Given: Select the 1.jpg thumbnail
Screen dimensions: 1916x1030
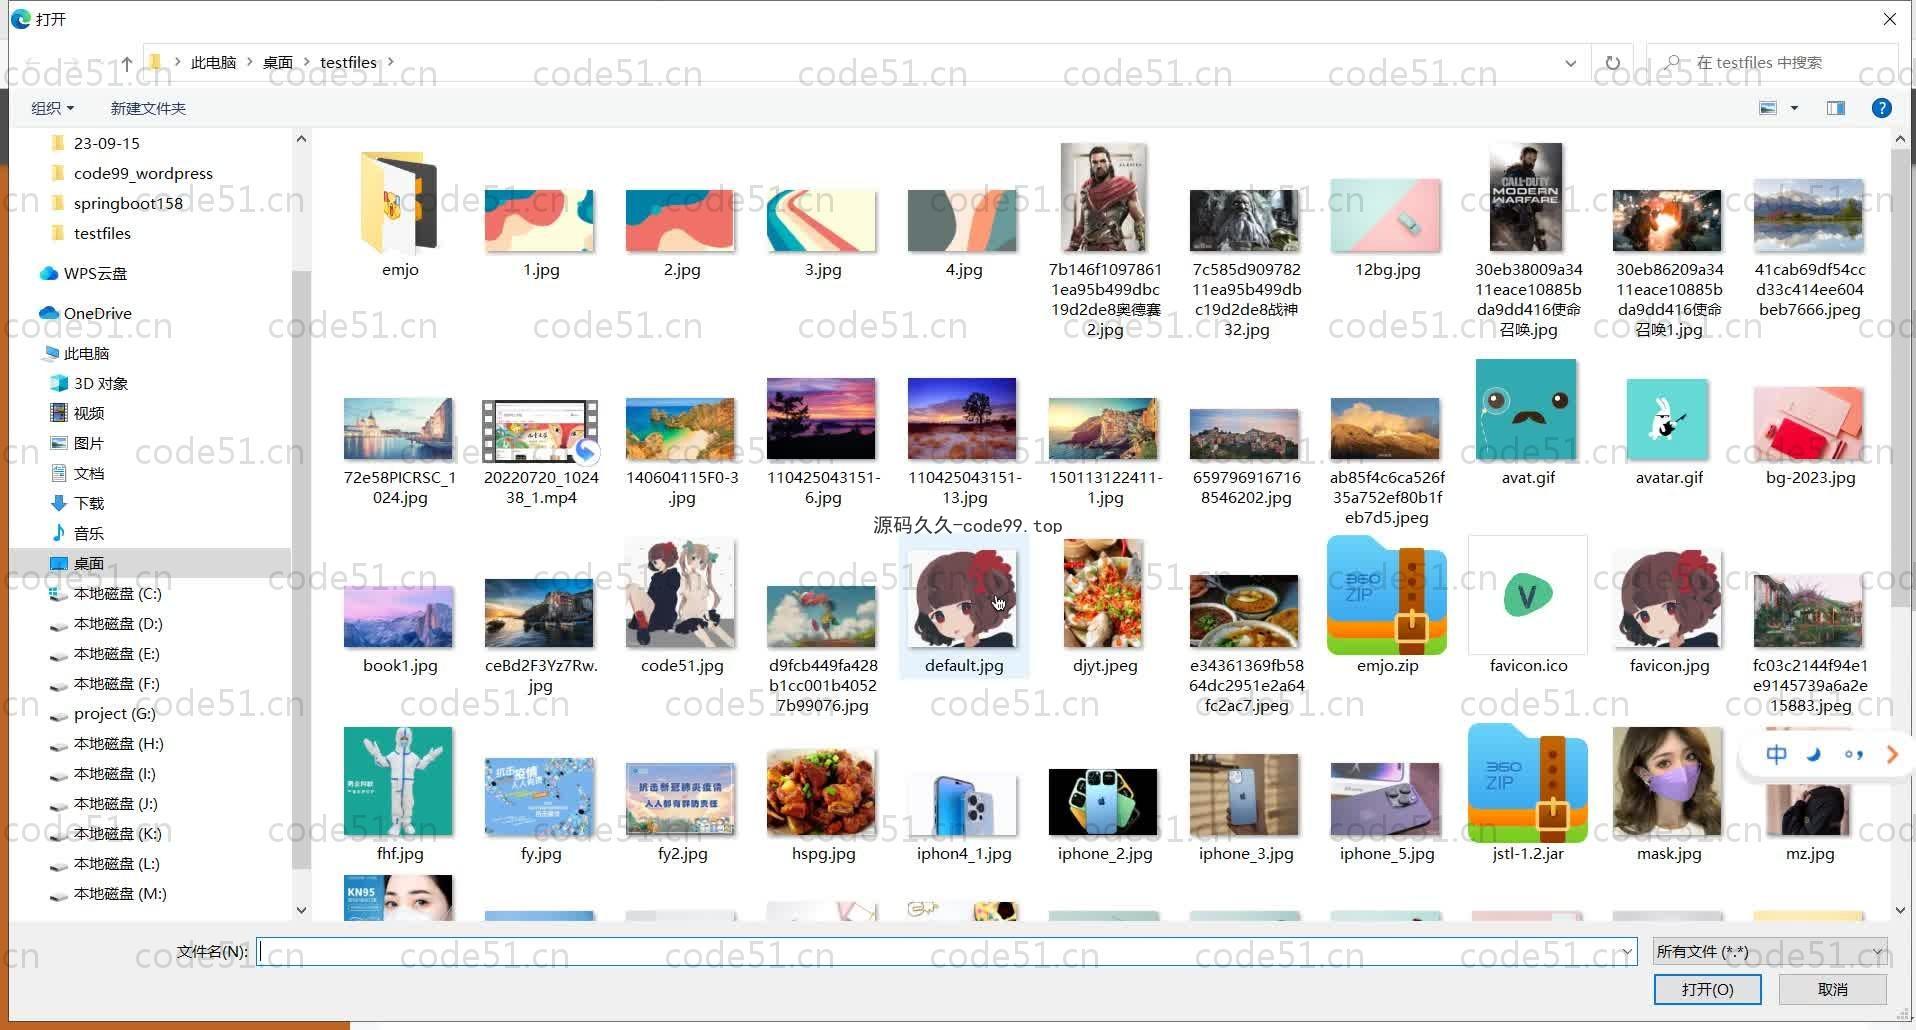Looking at the screenshot, I should (540, 220).
